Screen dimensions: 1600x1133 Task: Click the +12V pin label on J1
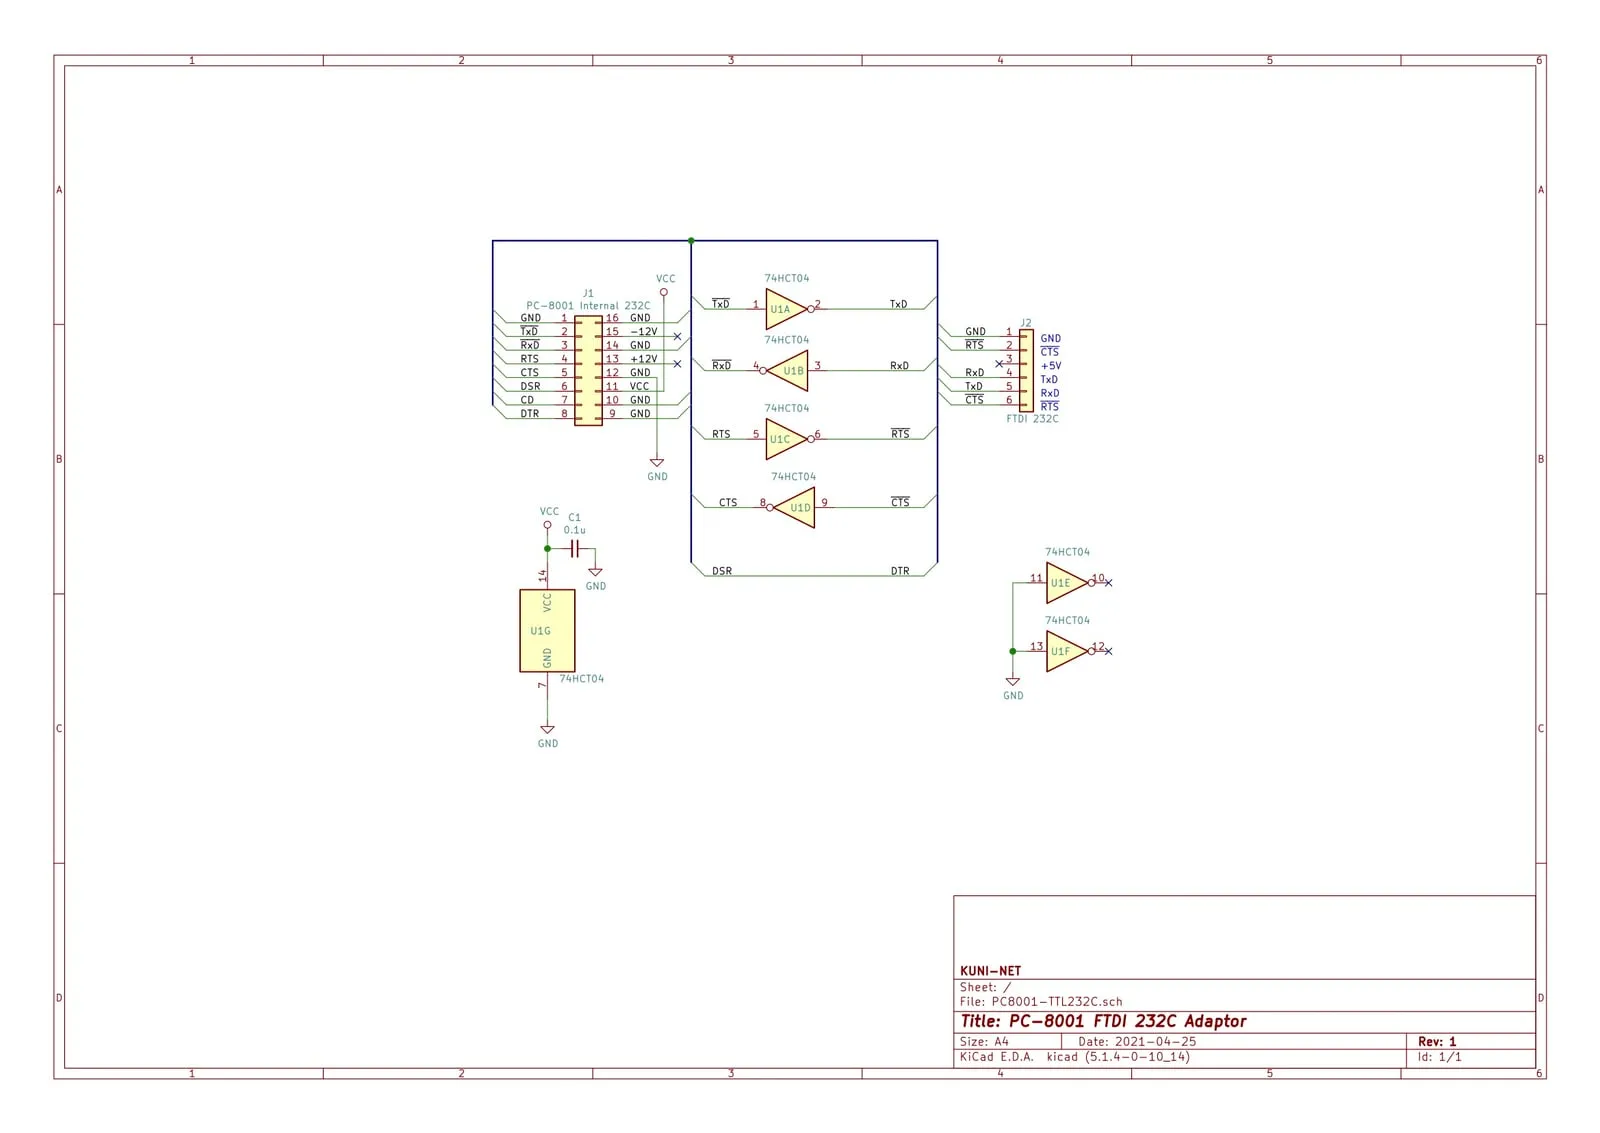pos(644,359)
